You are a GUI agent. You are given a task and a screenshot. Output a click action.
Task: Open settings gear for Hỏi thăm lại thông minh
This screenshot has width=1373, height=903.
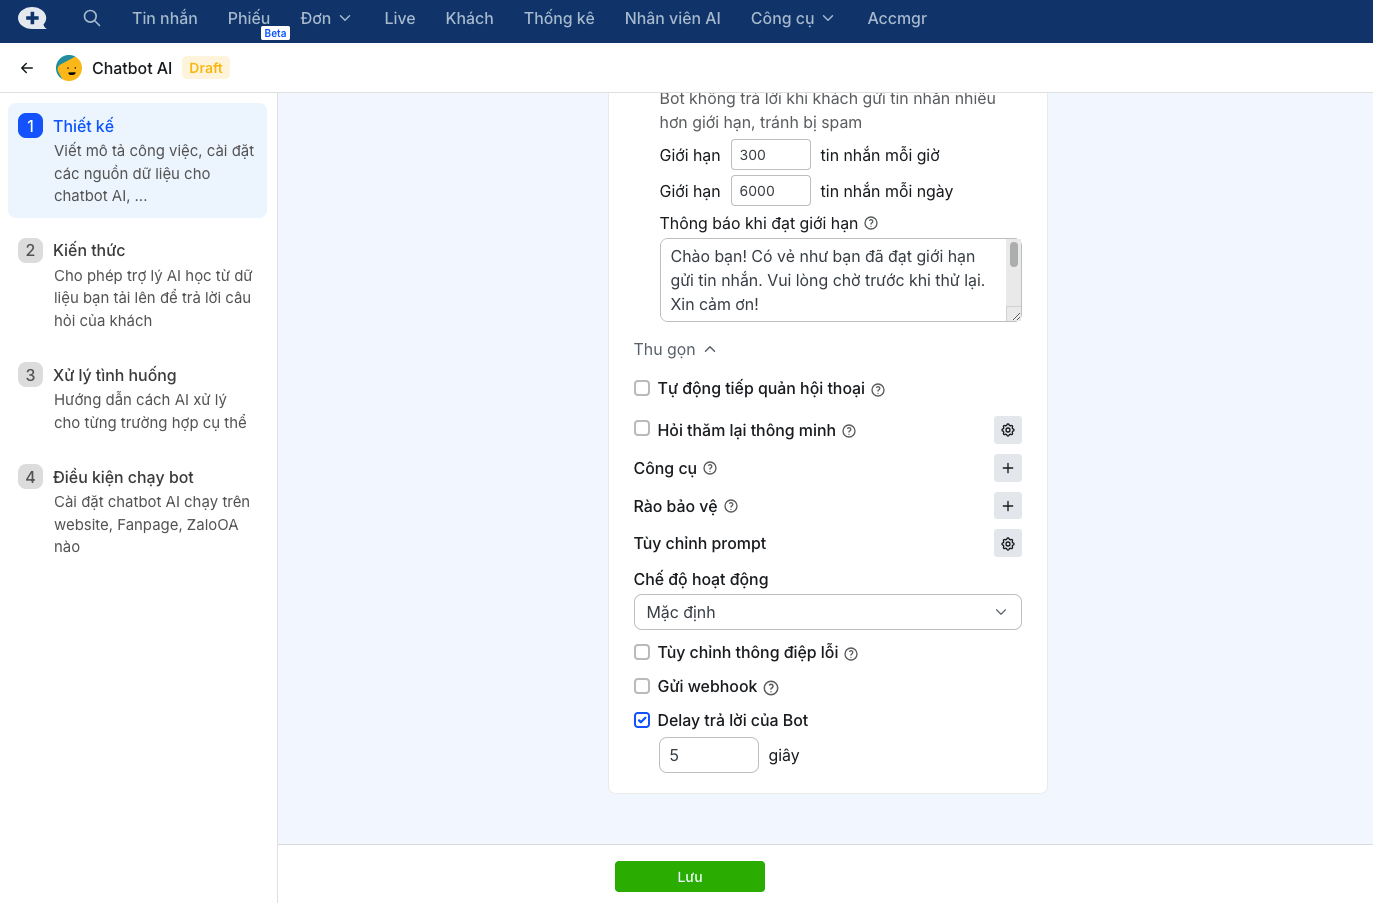1007,430
